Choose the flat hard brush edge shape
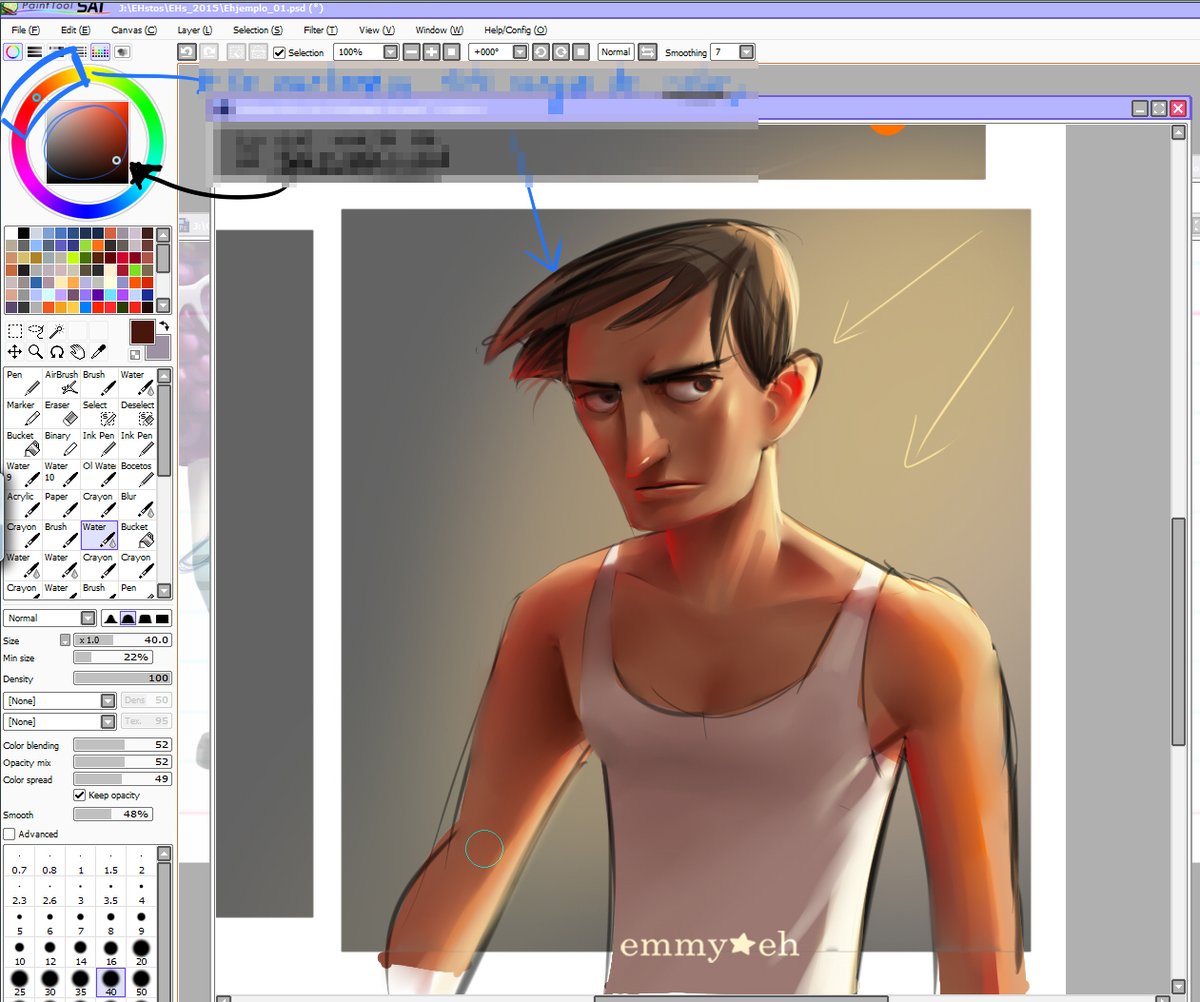This screenshot has height=1002, width=1200. point(162,619)
